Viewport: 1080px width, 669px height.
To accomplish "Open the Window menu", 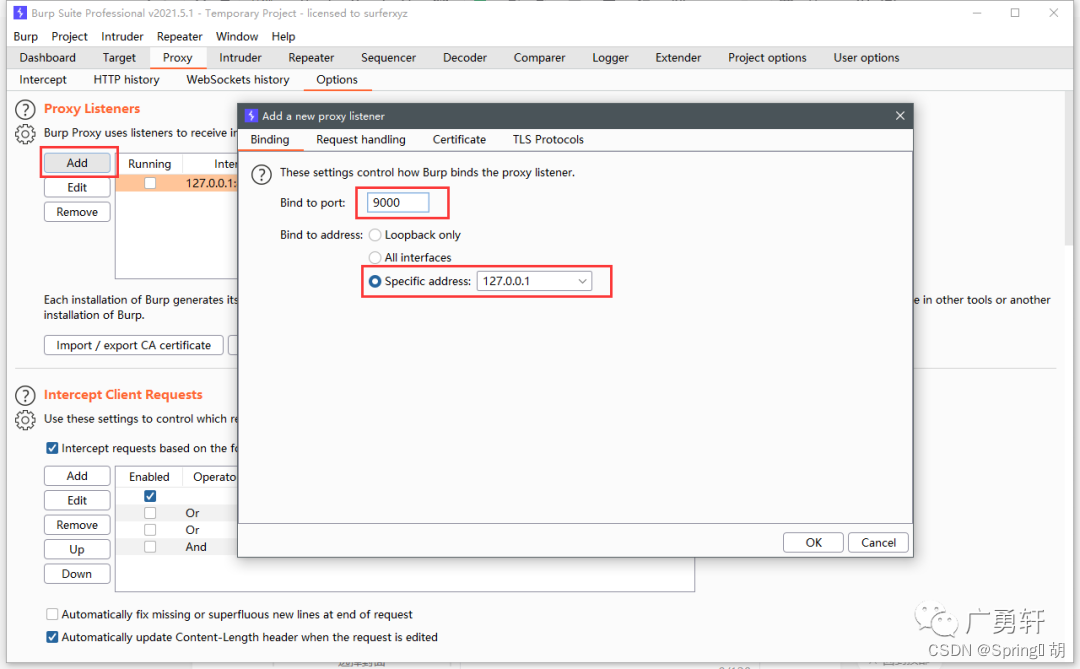I will coord(237,37).
